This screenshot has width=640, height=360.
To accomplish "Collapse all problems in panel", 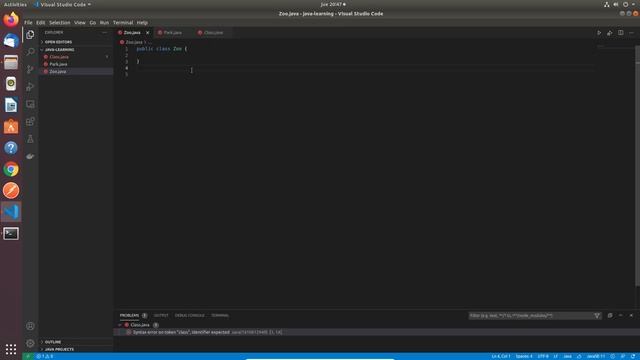I will coord(610,316).
